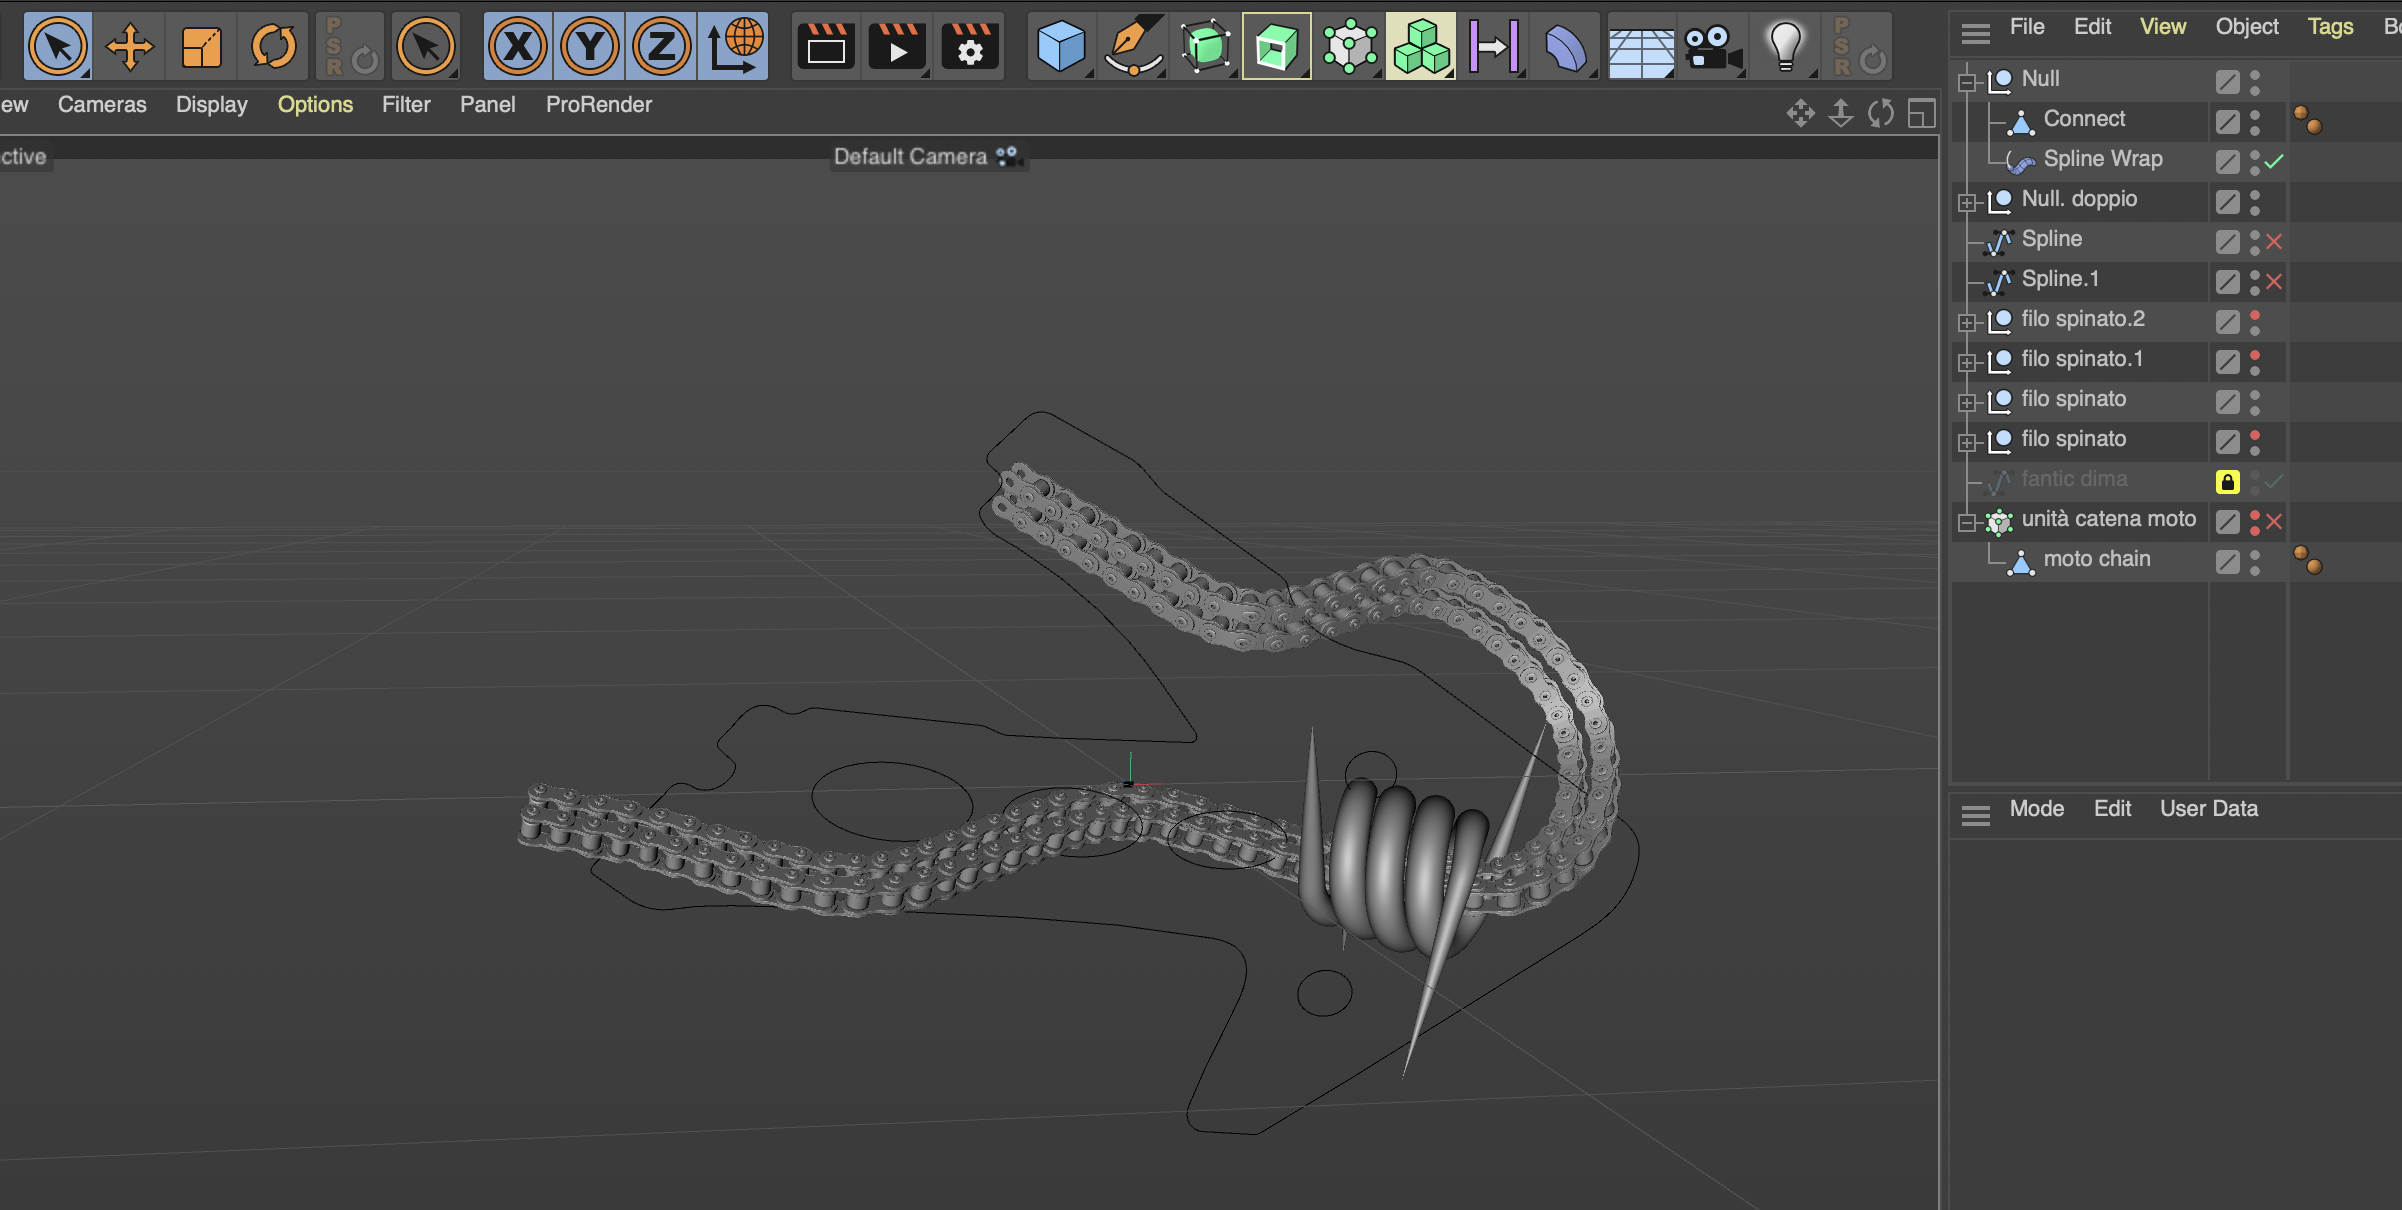Viewport: 2402px width, 1210px height.
Task: Activate the Scale tool icon
Action: pos(201,46)
